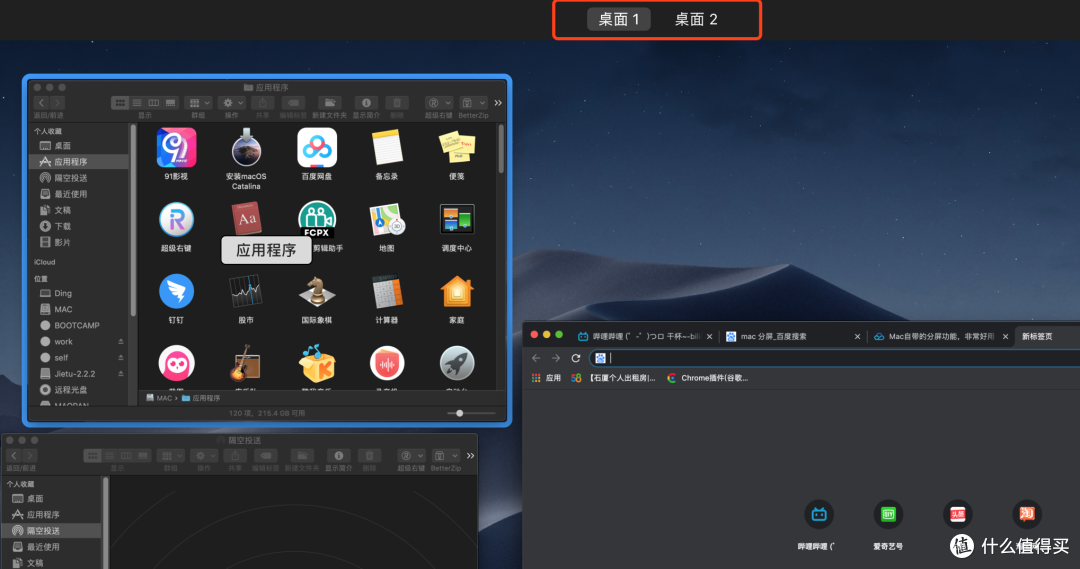Open BetterZip dropdown in 隔空投送 window toolbar
Image resolution: width=1080 pixels, height=569 pixels.
[445, 455]
